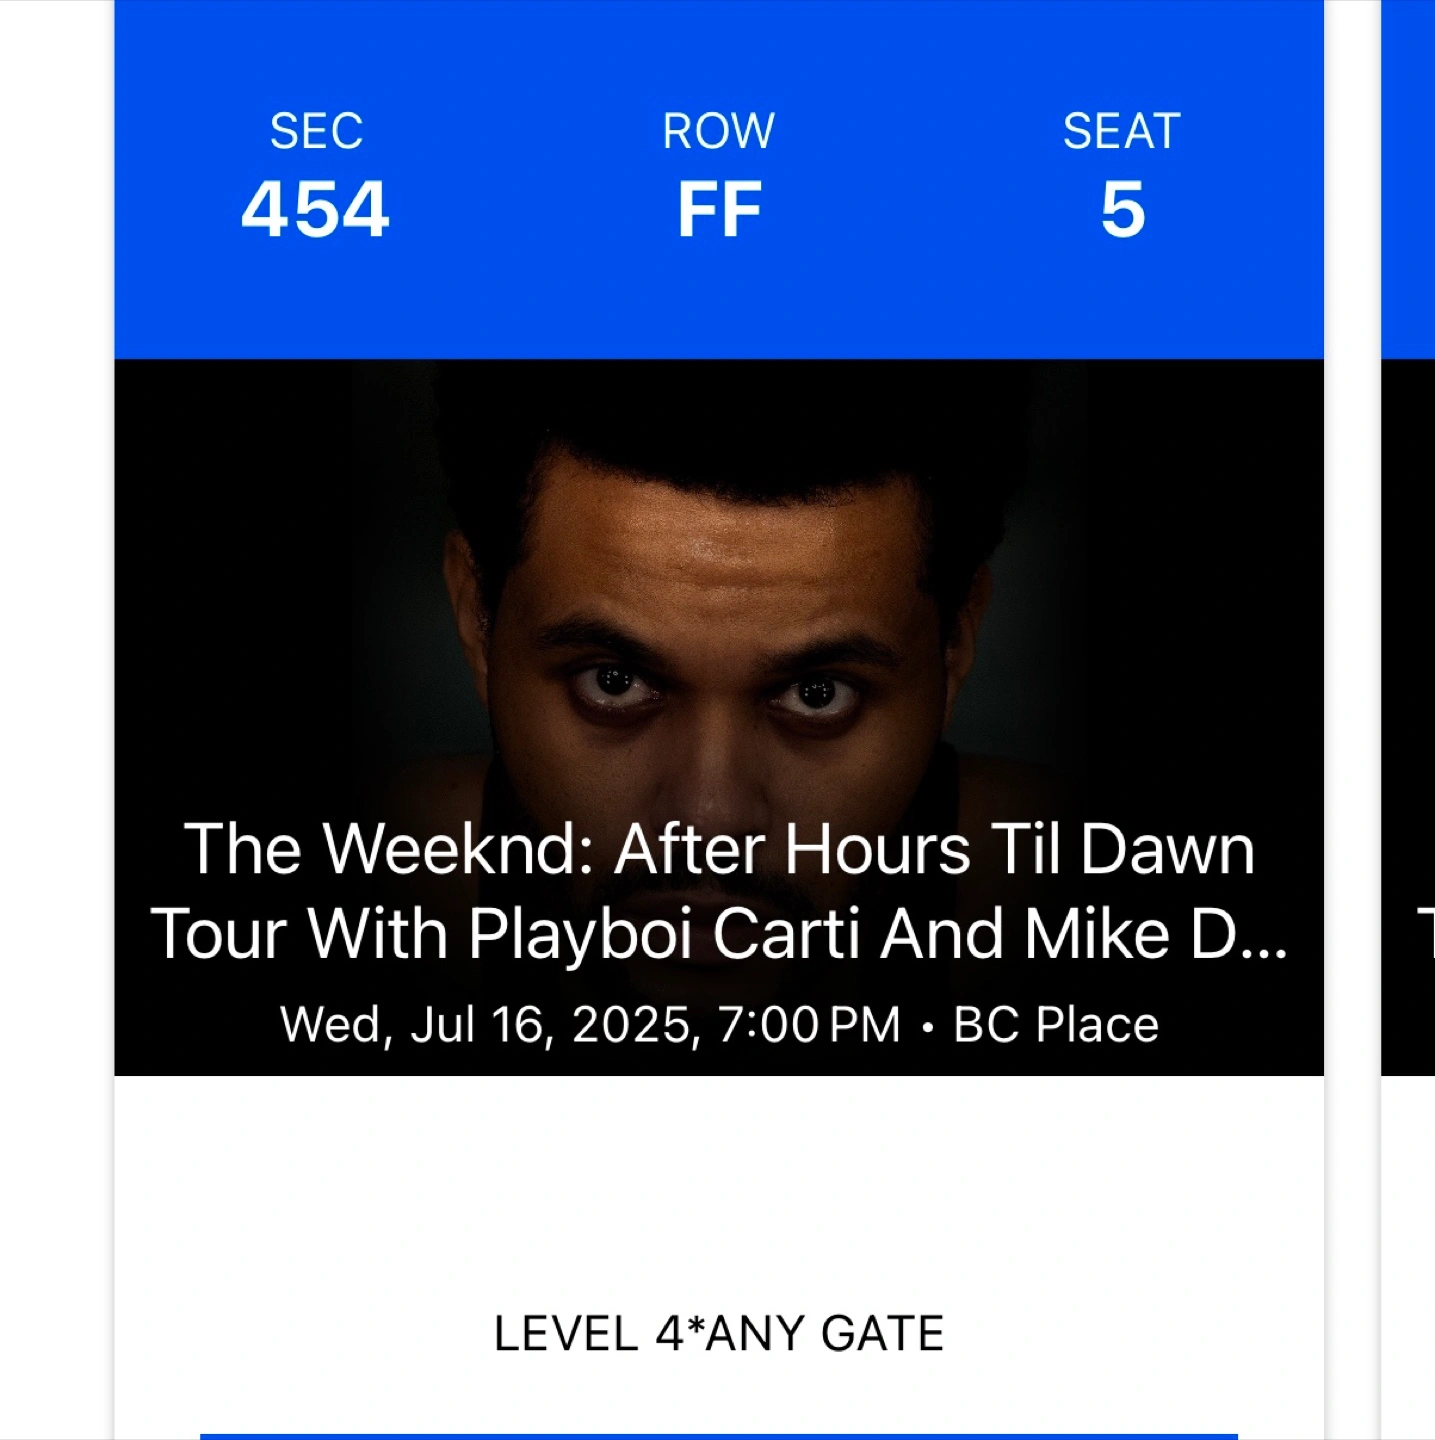Tap the white area above LEVEL 4
This screenshot has height=1440, width=1435.
click(x=719, y=1190)
